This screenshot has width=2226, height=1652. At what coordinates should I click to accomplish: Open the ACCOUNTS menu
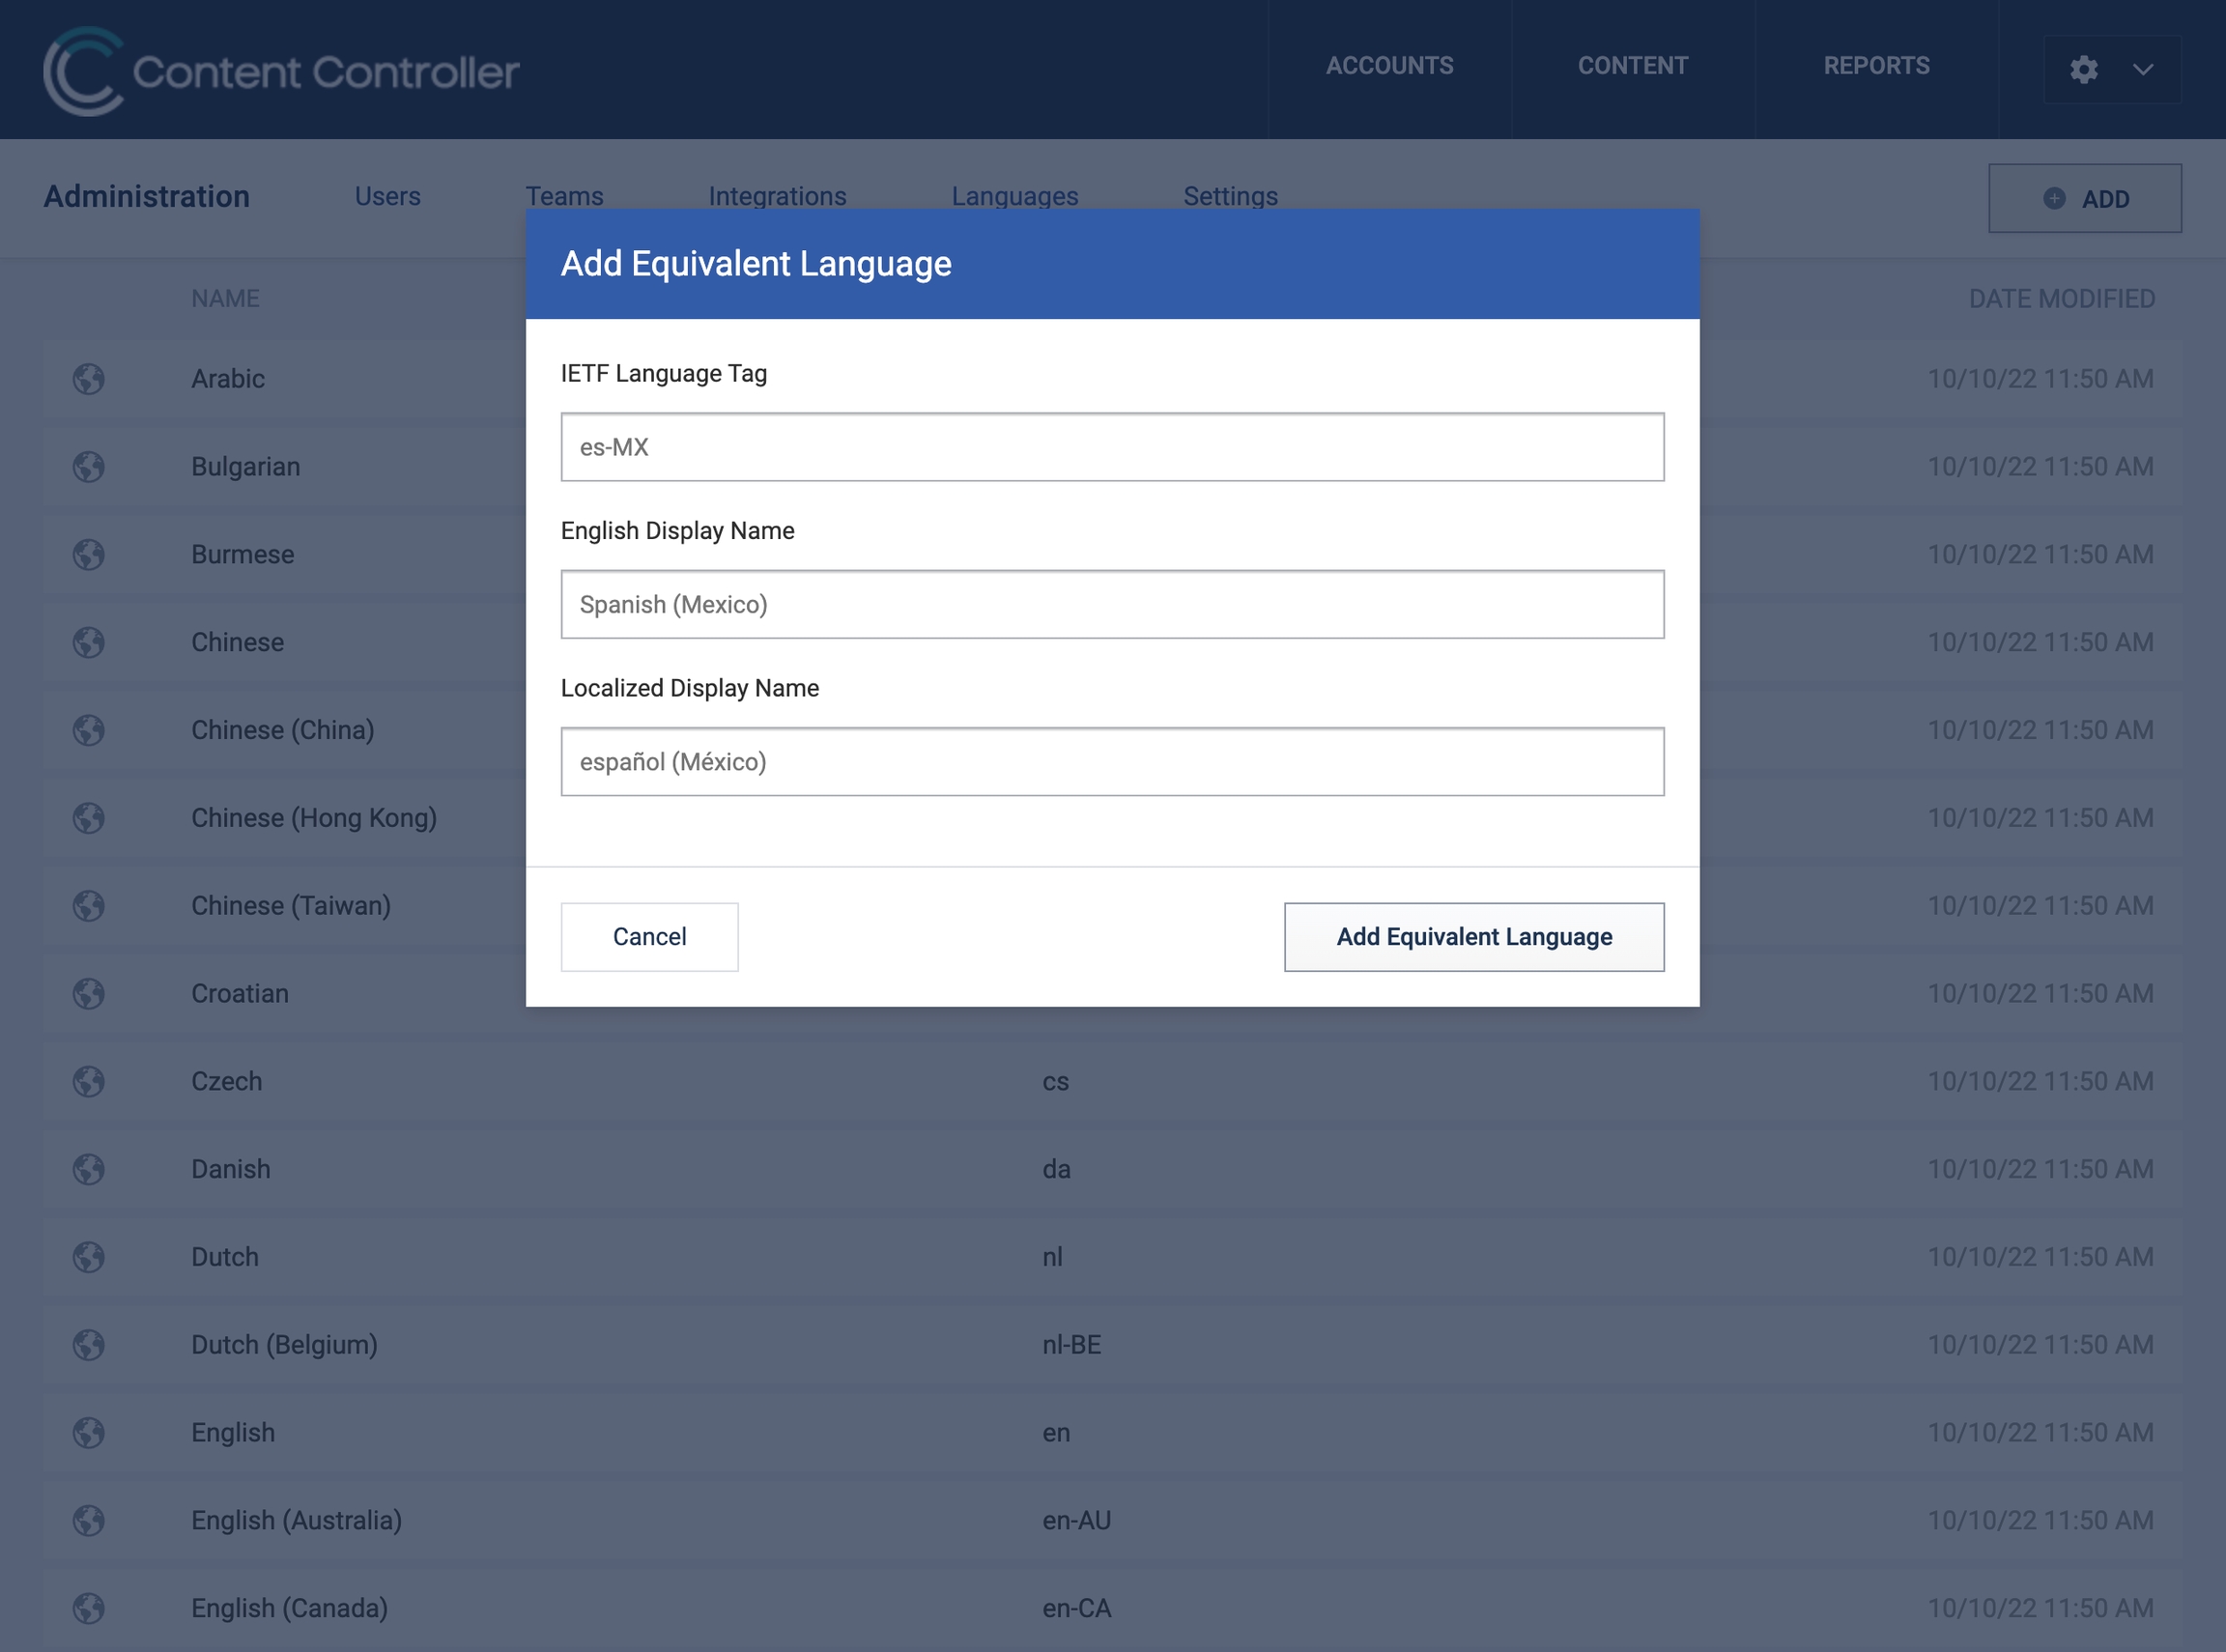pos(1389,66)
